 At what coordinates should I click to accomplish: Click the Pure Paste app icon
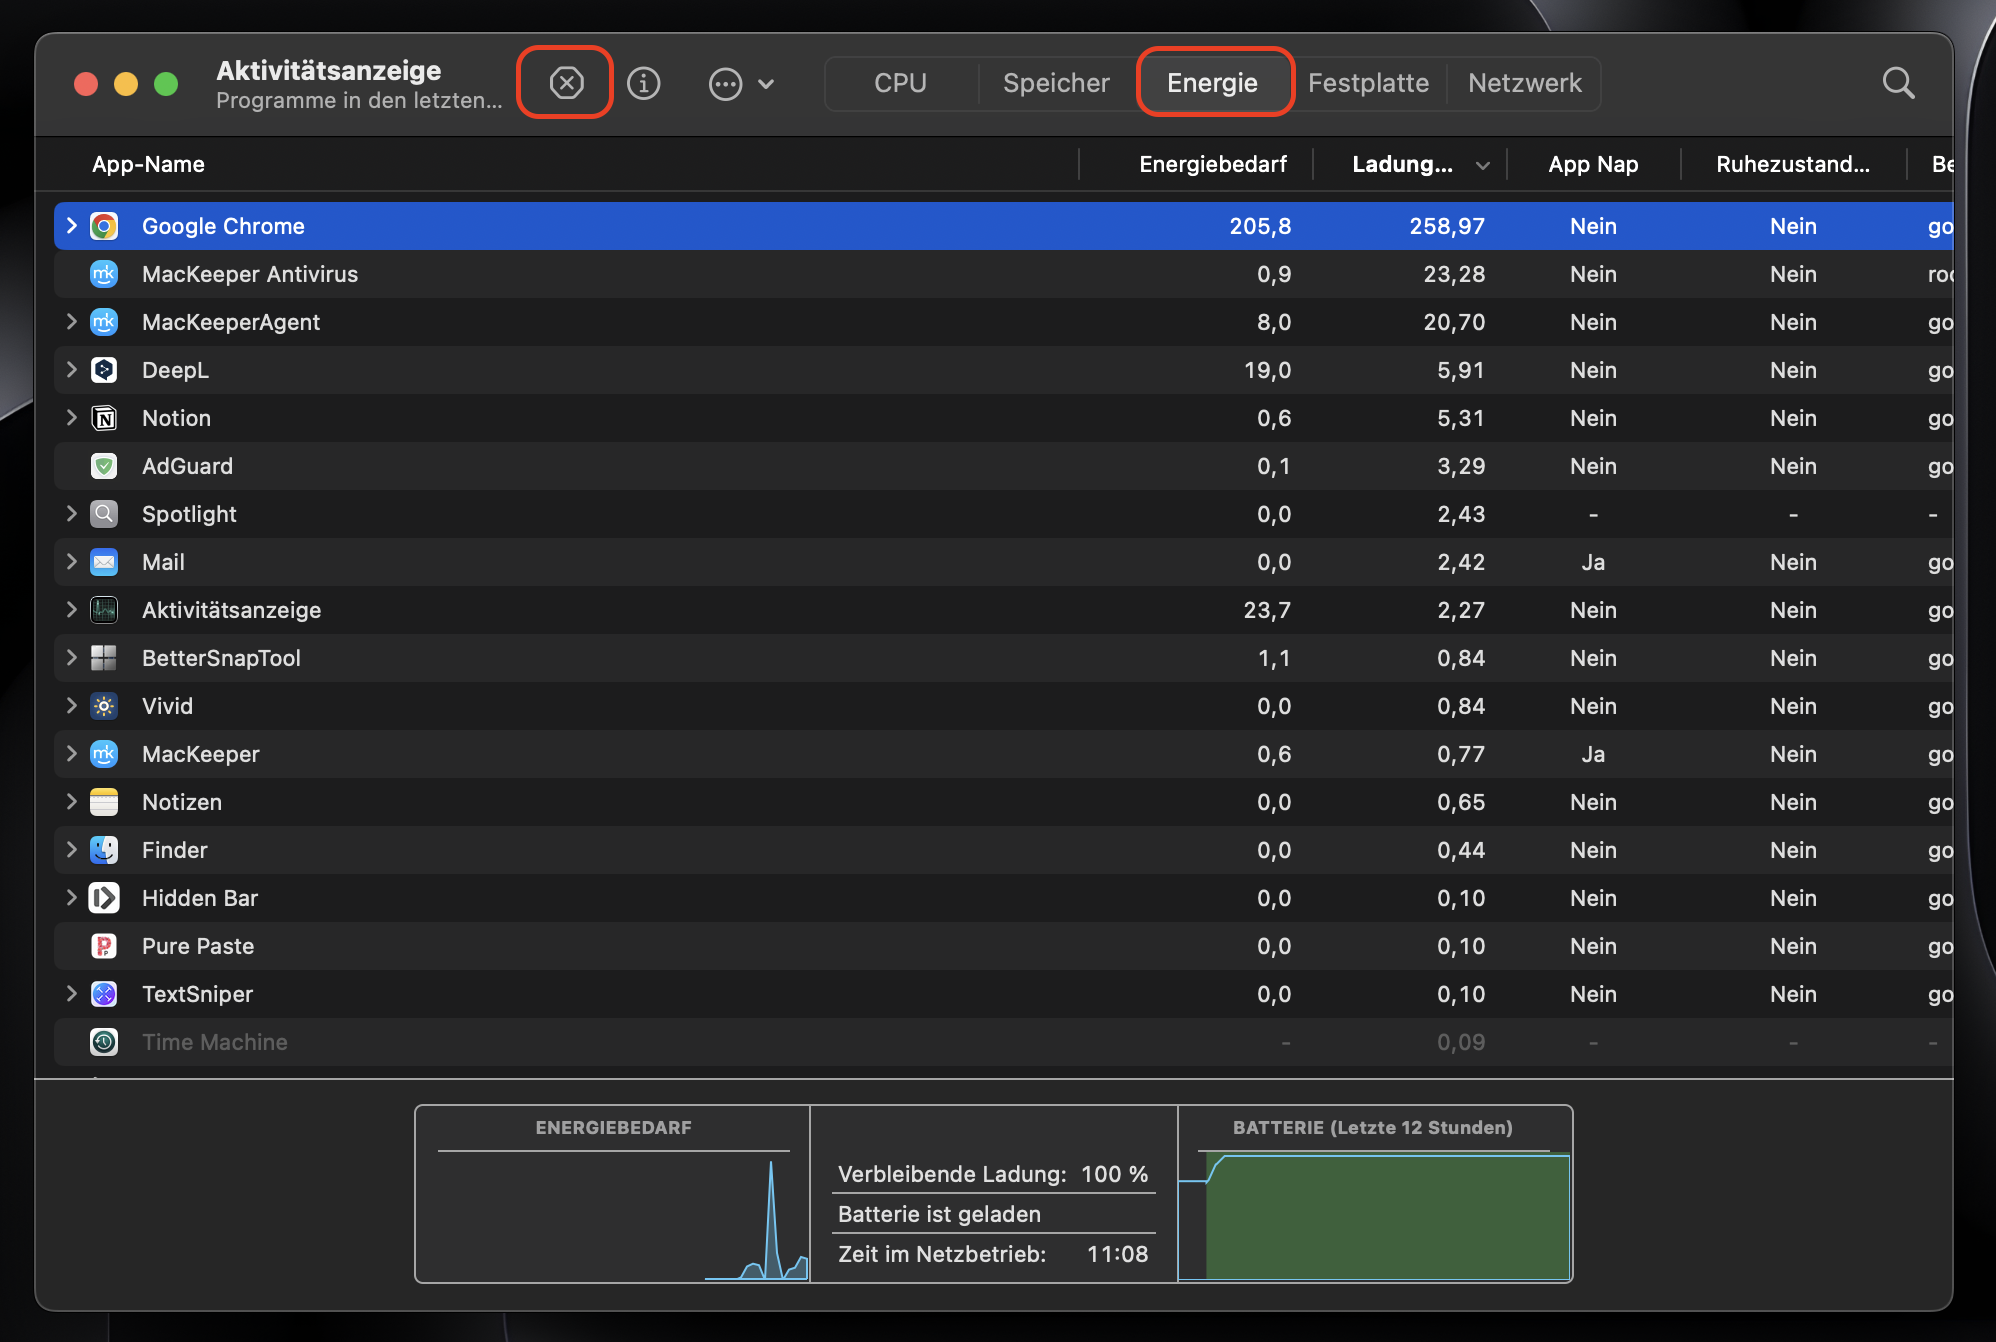tap(104, 946)
